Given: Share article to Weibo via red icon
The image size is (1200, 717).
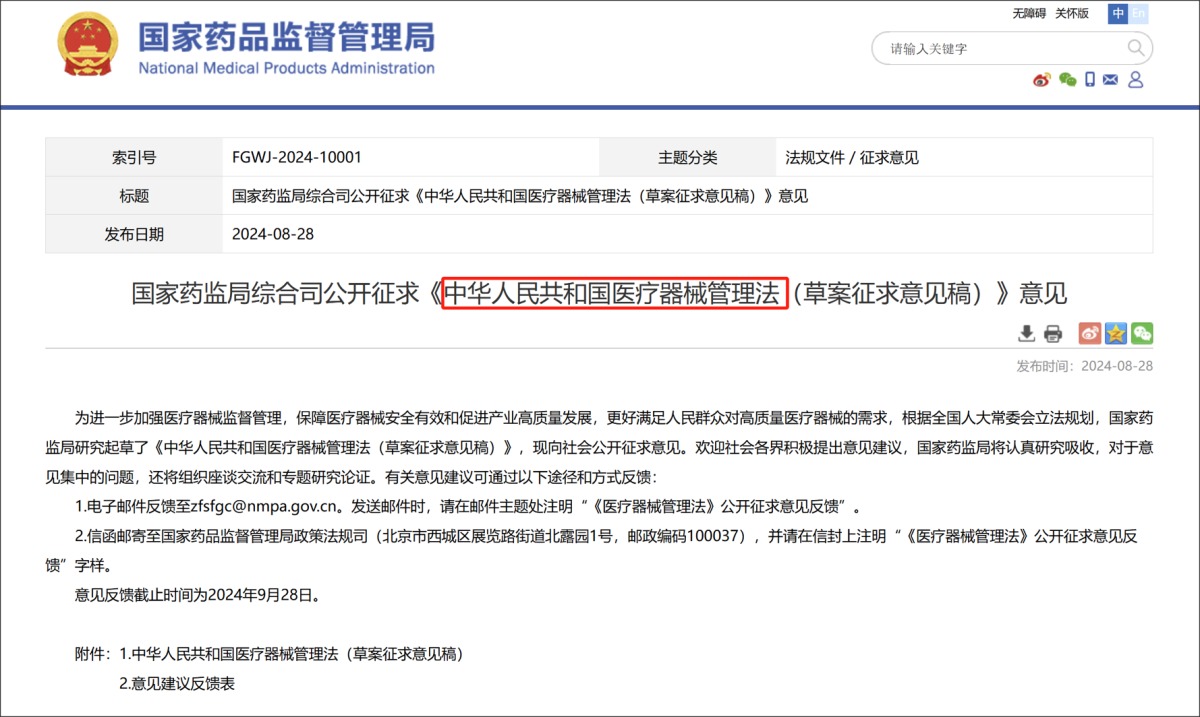Looking at the screenshot, I should pos(1089,333).
